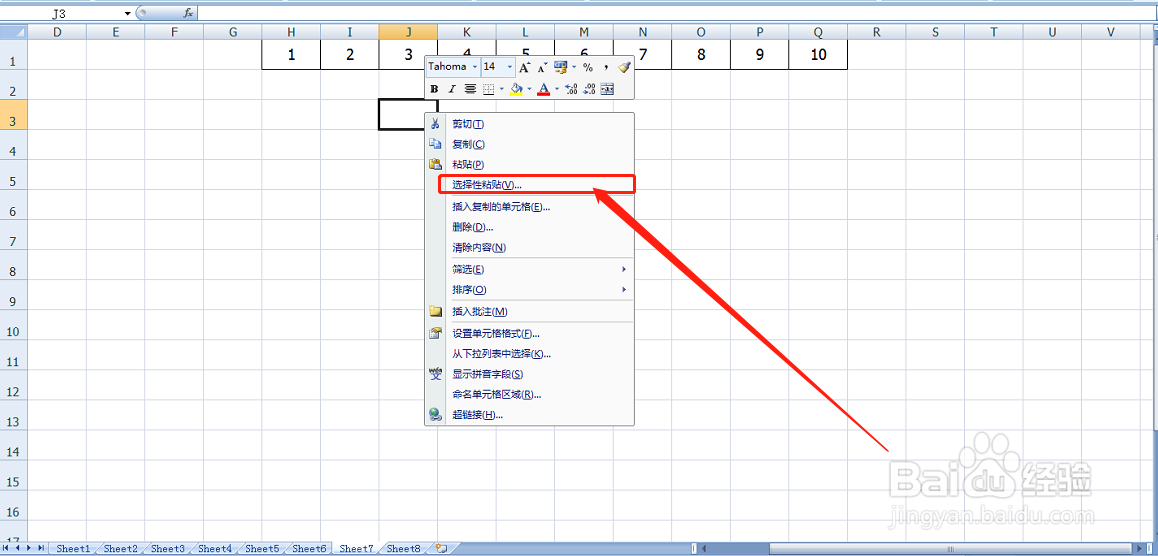The image size is (1158, 556).
Task: Open borders dropdown arrow in mini toolbar
Action: pyautogui.click(x=501, y=89)
